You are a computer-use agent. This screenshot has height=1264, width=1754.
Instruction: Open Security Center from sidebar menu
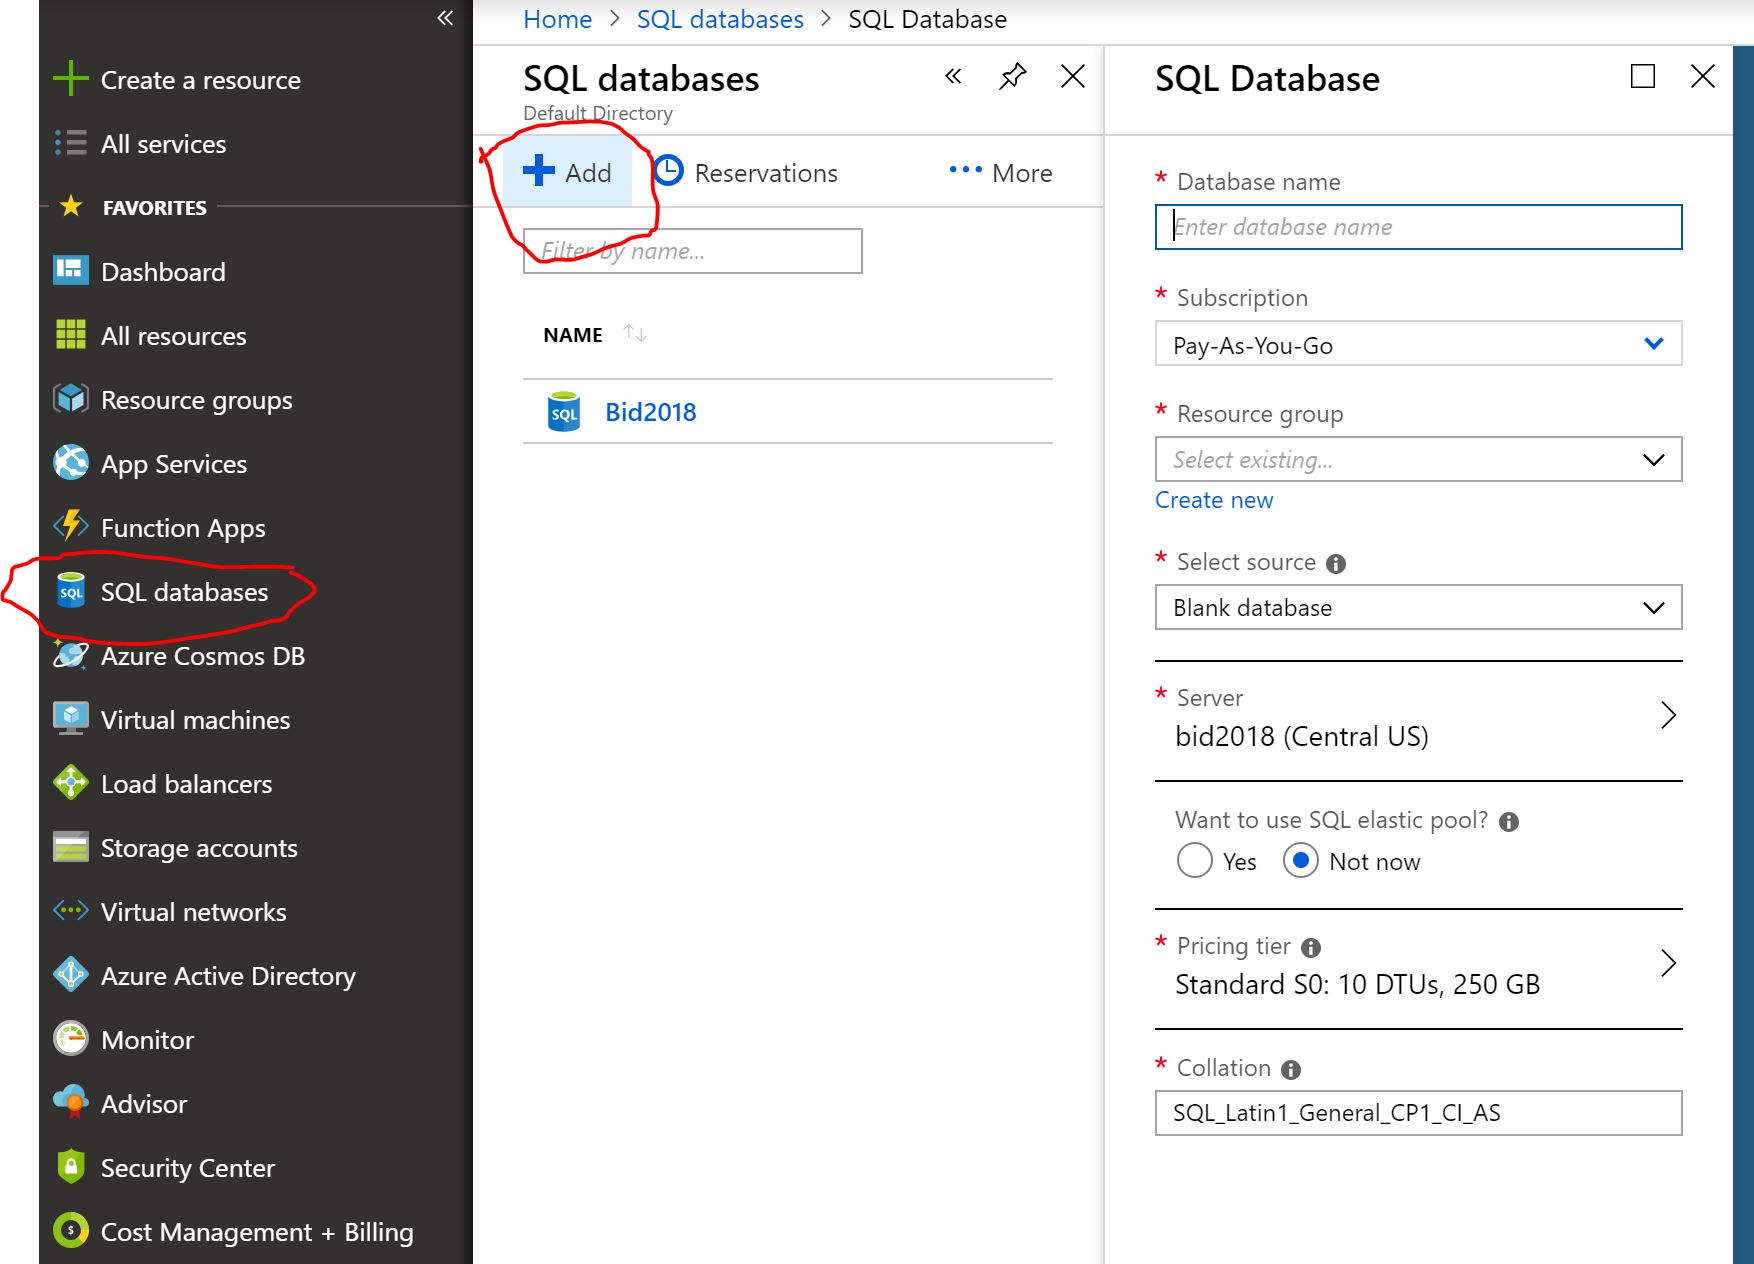pyautogui.click(x=187, y=1168)
